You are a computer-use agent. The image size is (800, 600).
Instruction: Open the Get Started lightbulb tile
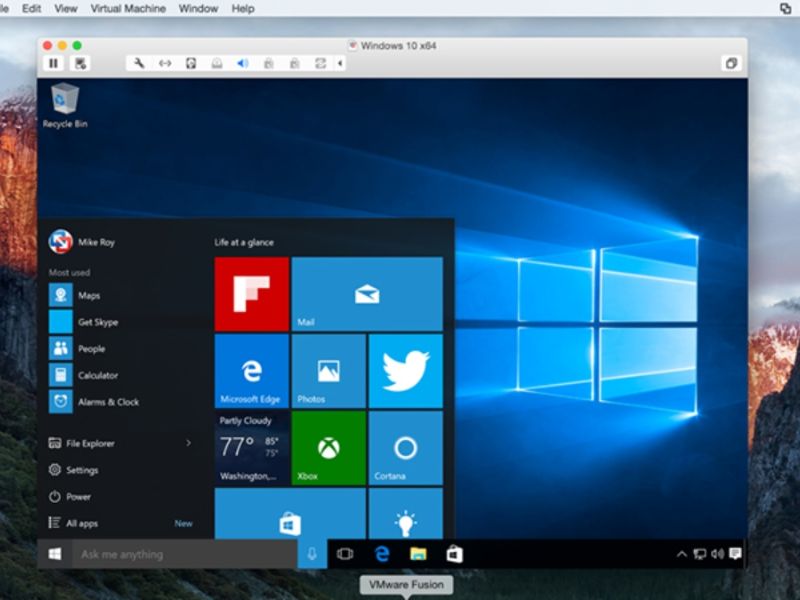(406, 513)
